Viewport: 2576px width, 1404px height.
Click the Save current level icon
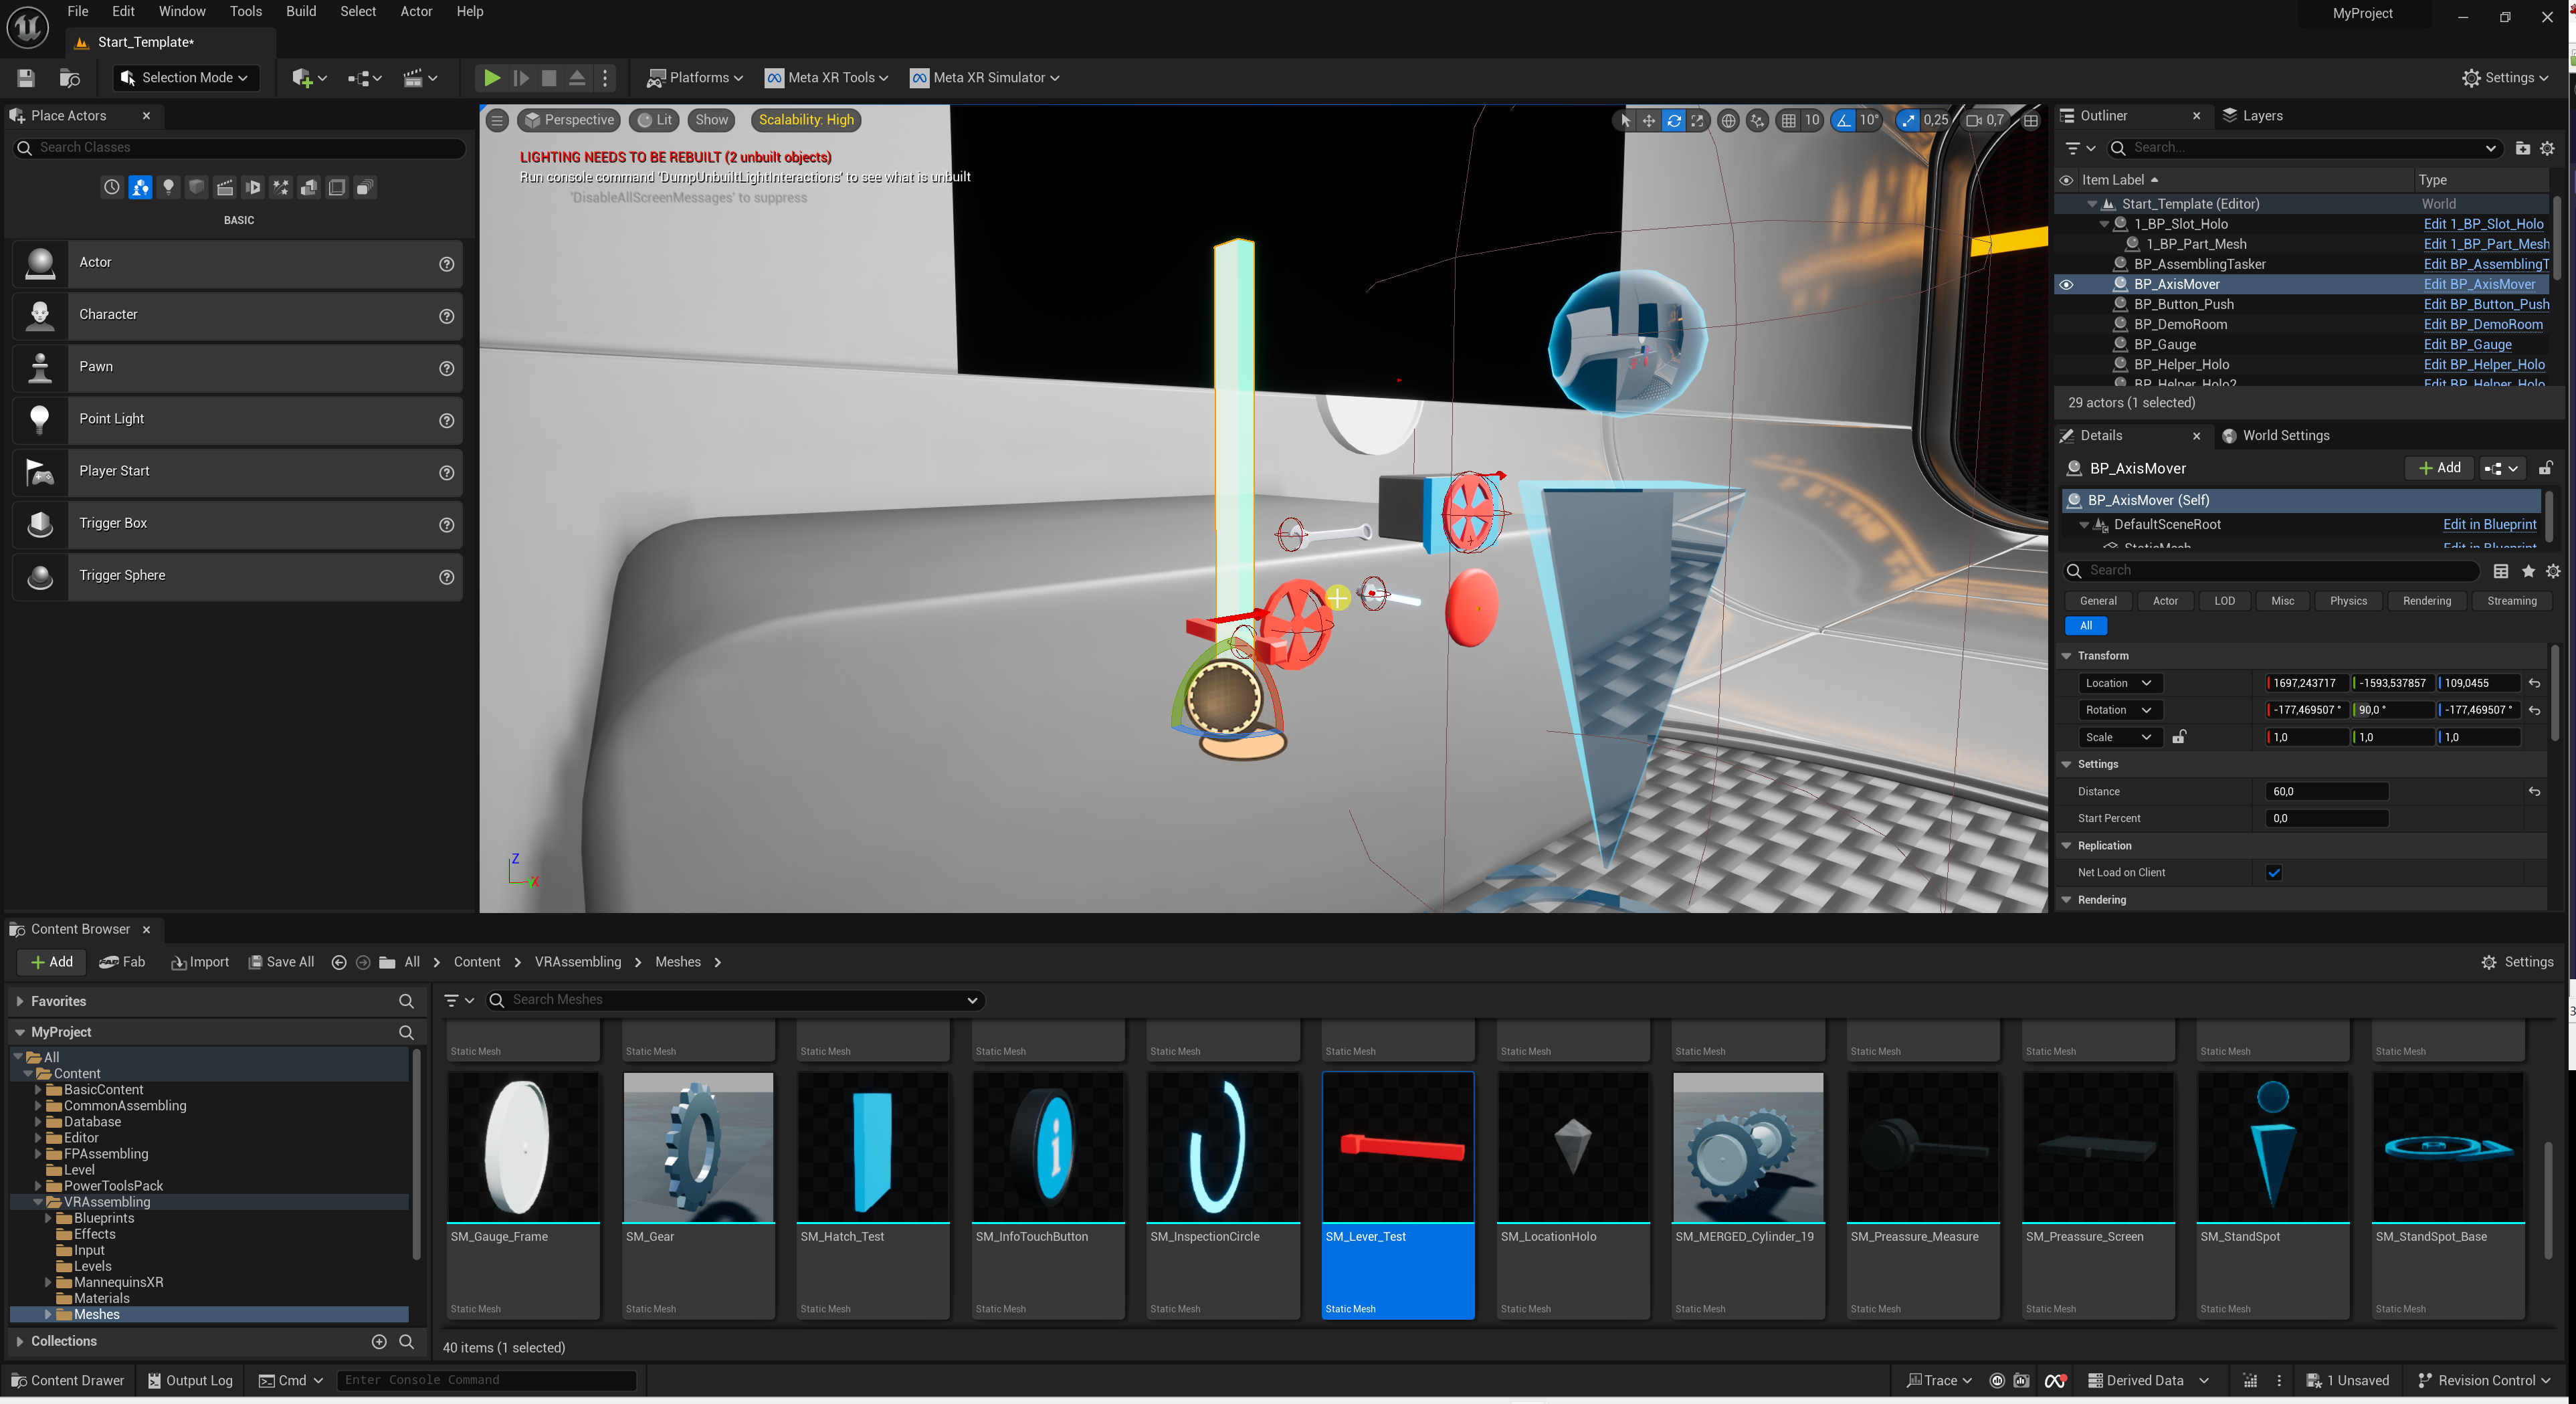coord(26,77)
